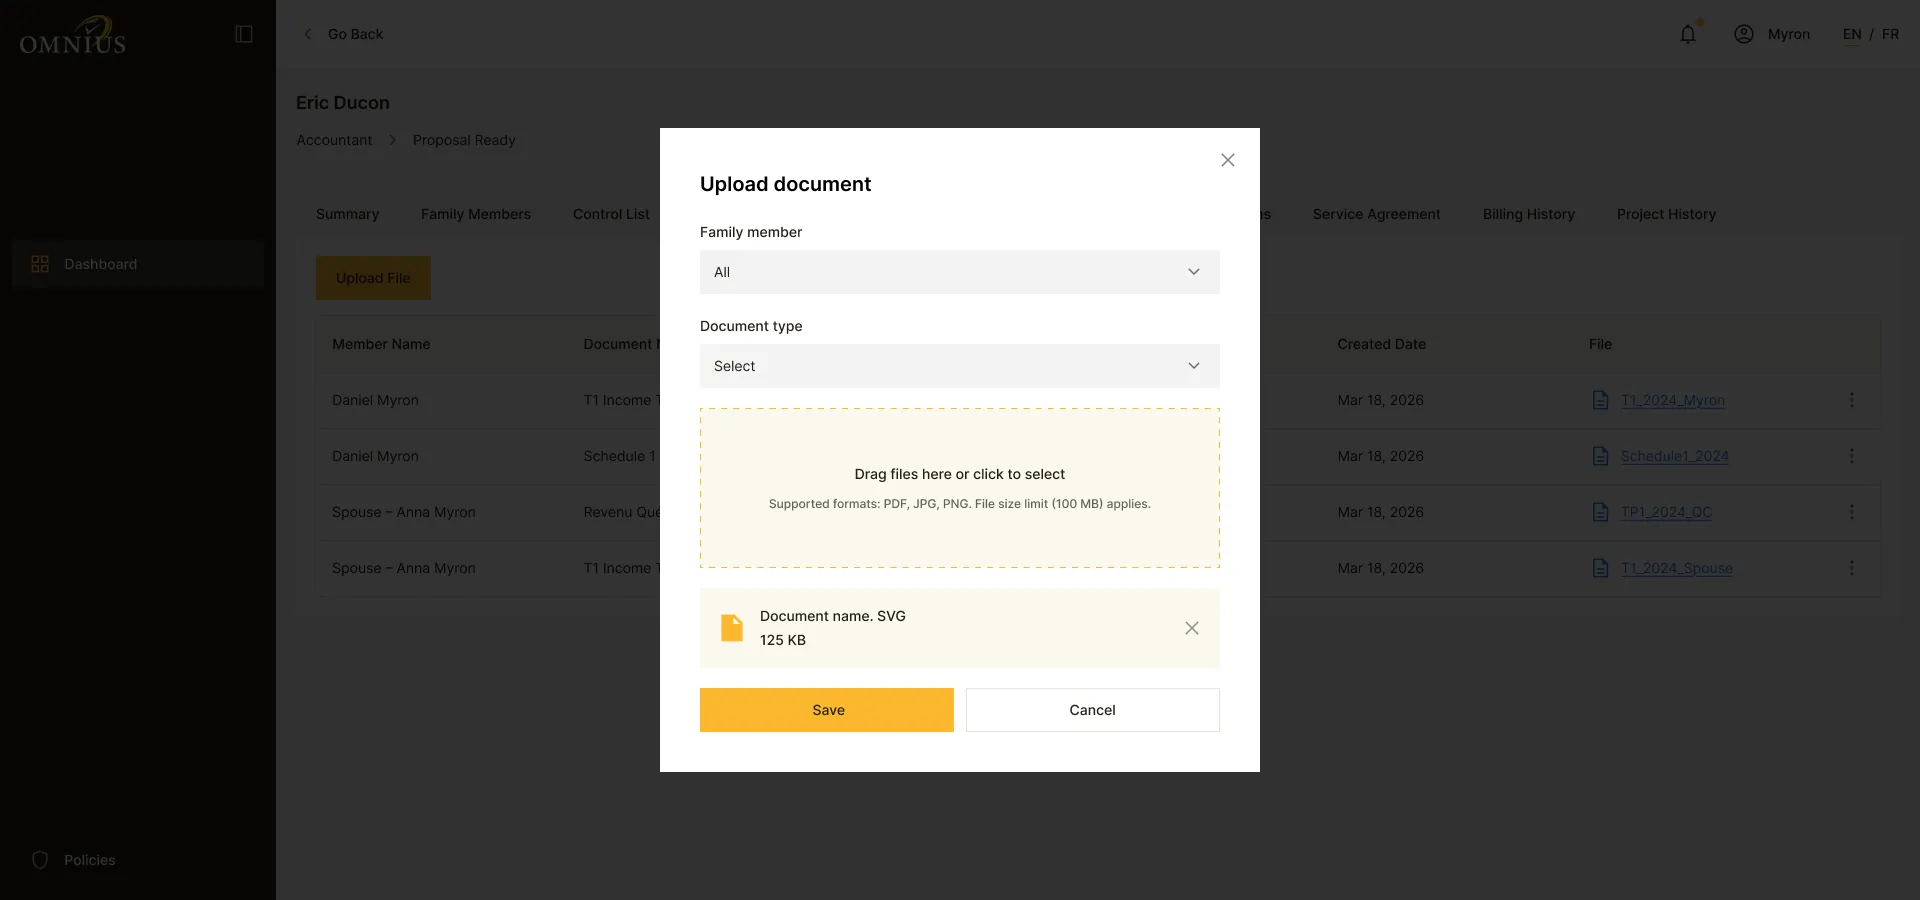
Task: Switch to the Billing History tab
Action: pos(1529,214)
